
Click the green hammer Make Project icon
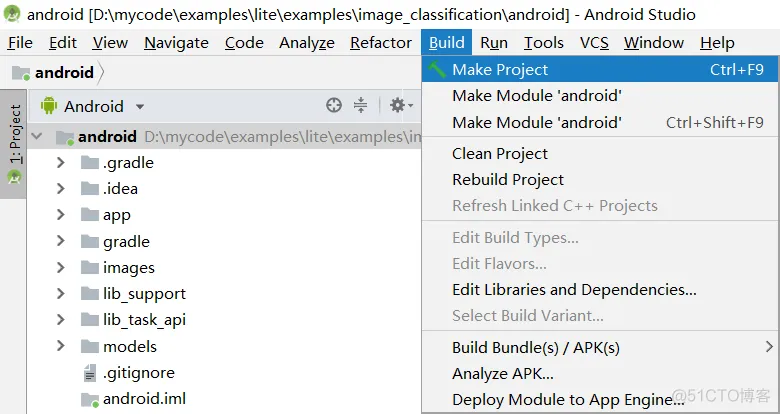[437, 69]
